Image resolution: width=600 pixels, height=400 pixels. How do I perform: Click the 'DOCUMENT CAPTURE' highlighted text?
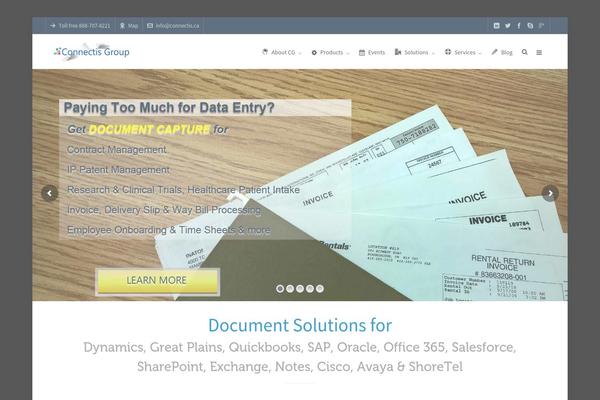point(149,130)
